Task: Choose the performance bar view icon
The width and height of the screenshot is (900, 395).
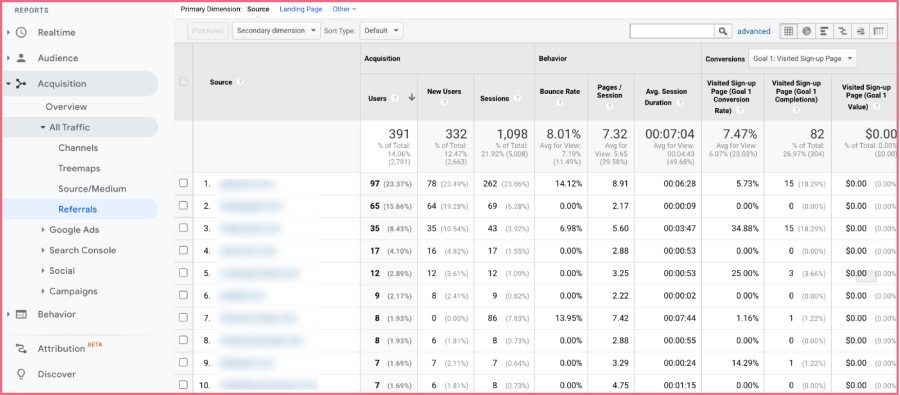Action: 824,31
